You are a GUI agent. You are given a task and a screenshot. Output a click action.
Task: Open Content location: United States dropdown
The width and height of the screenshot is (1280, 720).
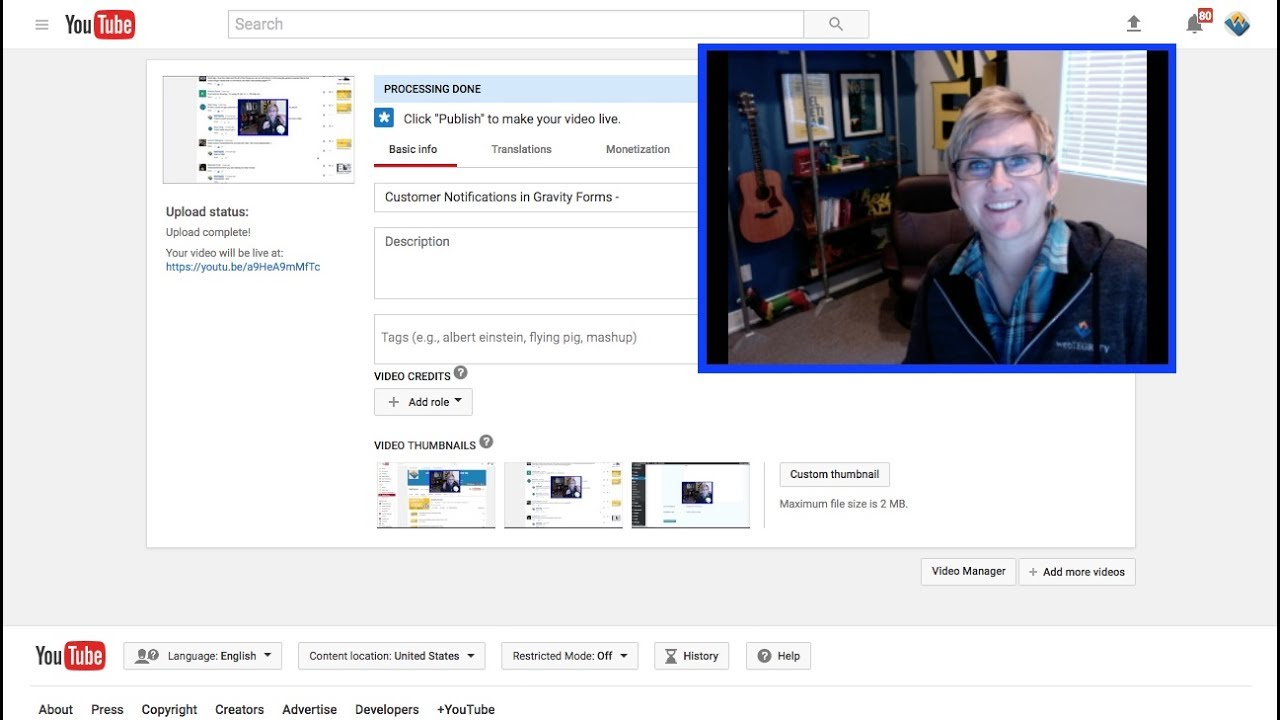[392, 656]
